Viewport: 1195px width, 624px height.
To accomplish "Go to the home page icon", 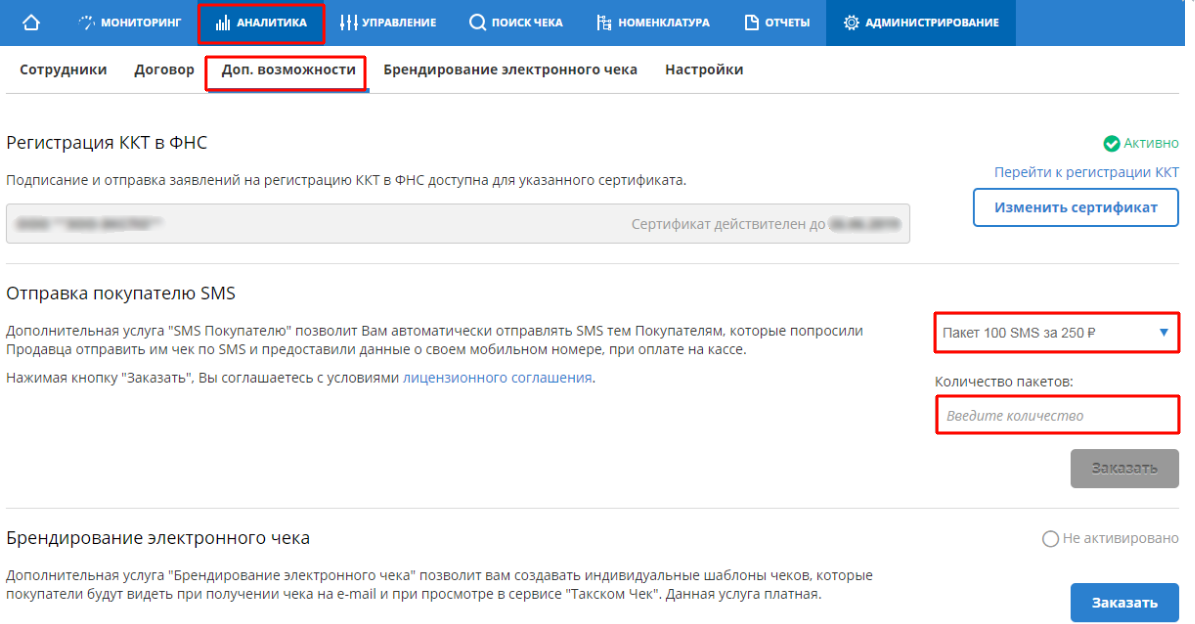I will 30,22.
